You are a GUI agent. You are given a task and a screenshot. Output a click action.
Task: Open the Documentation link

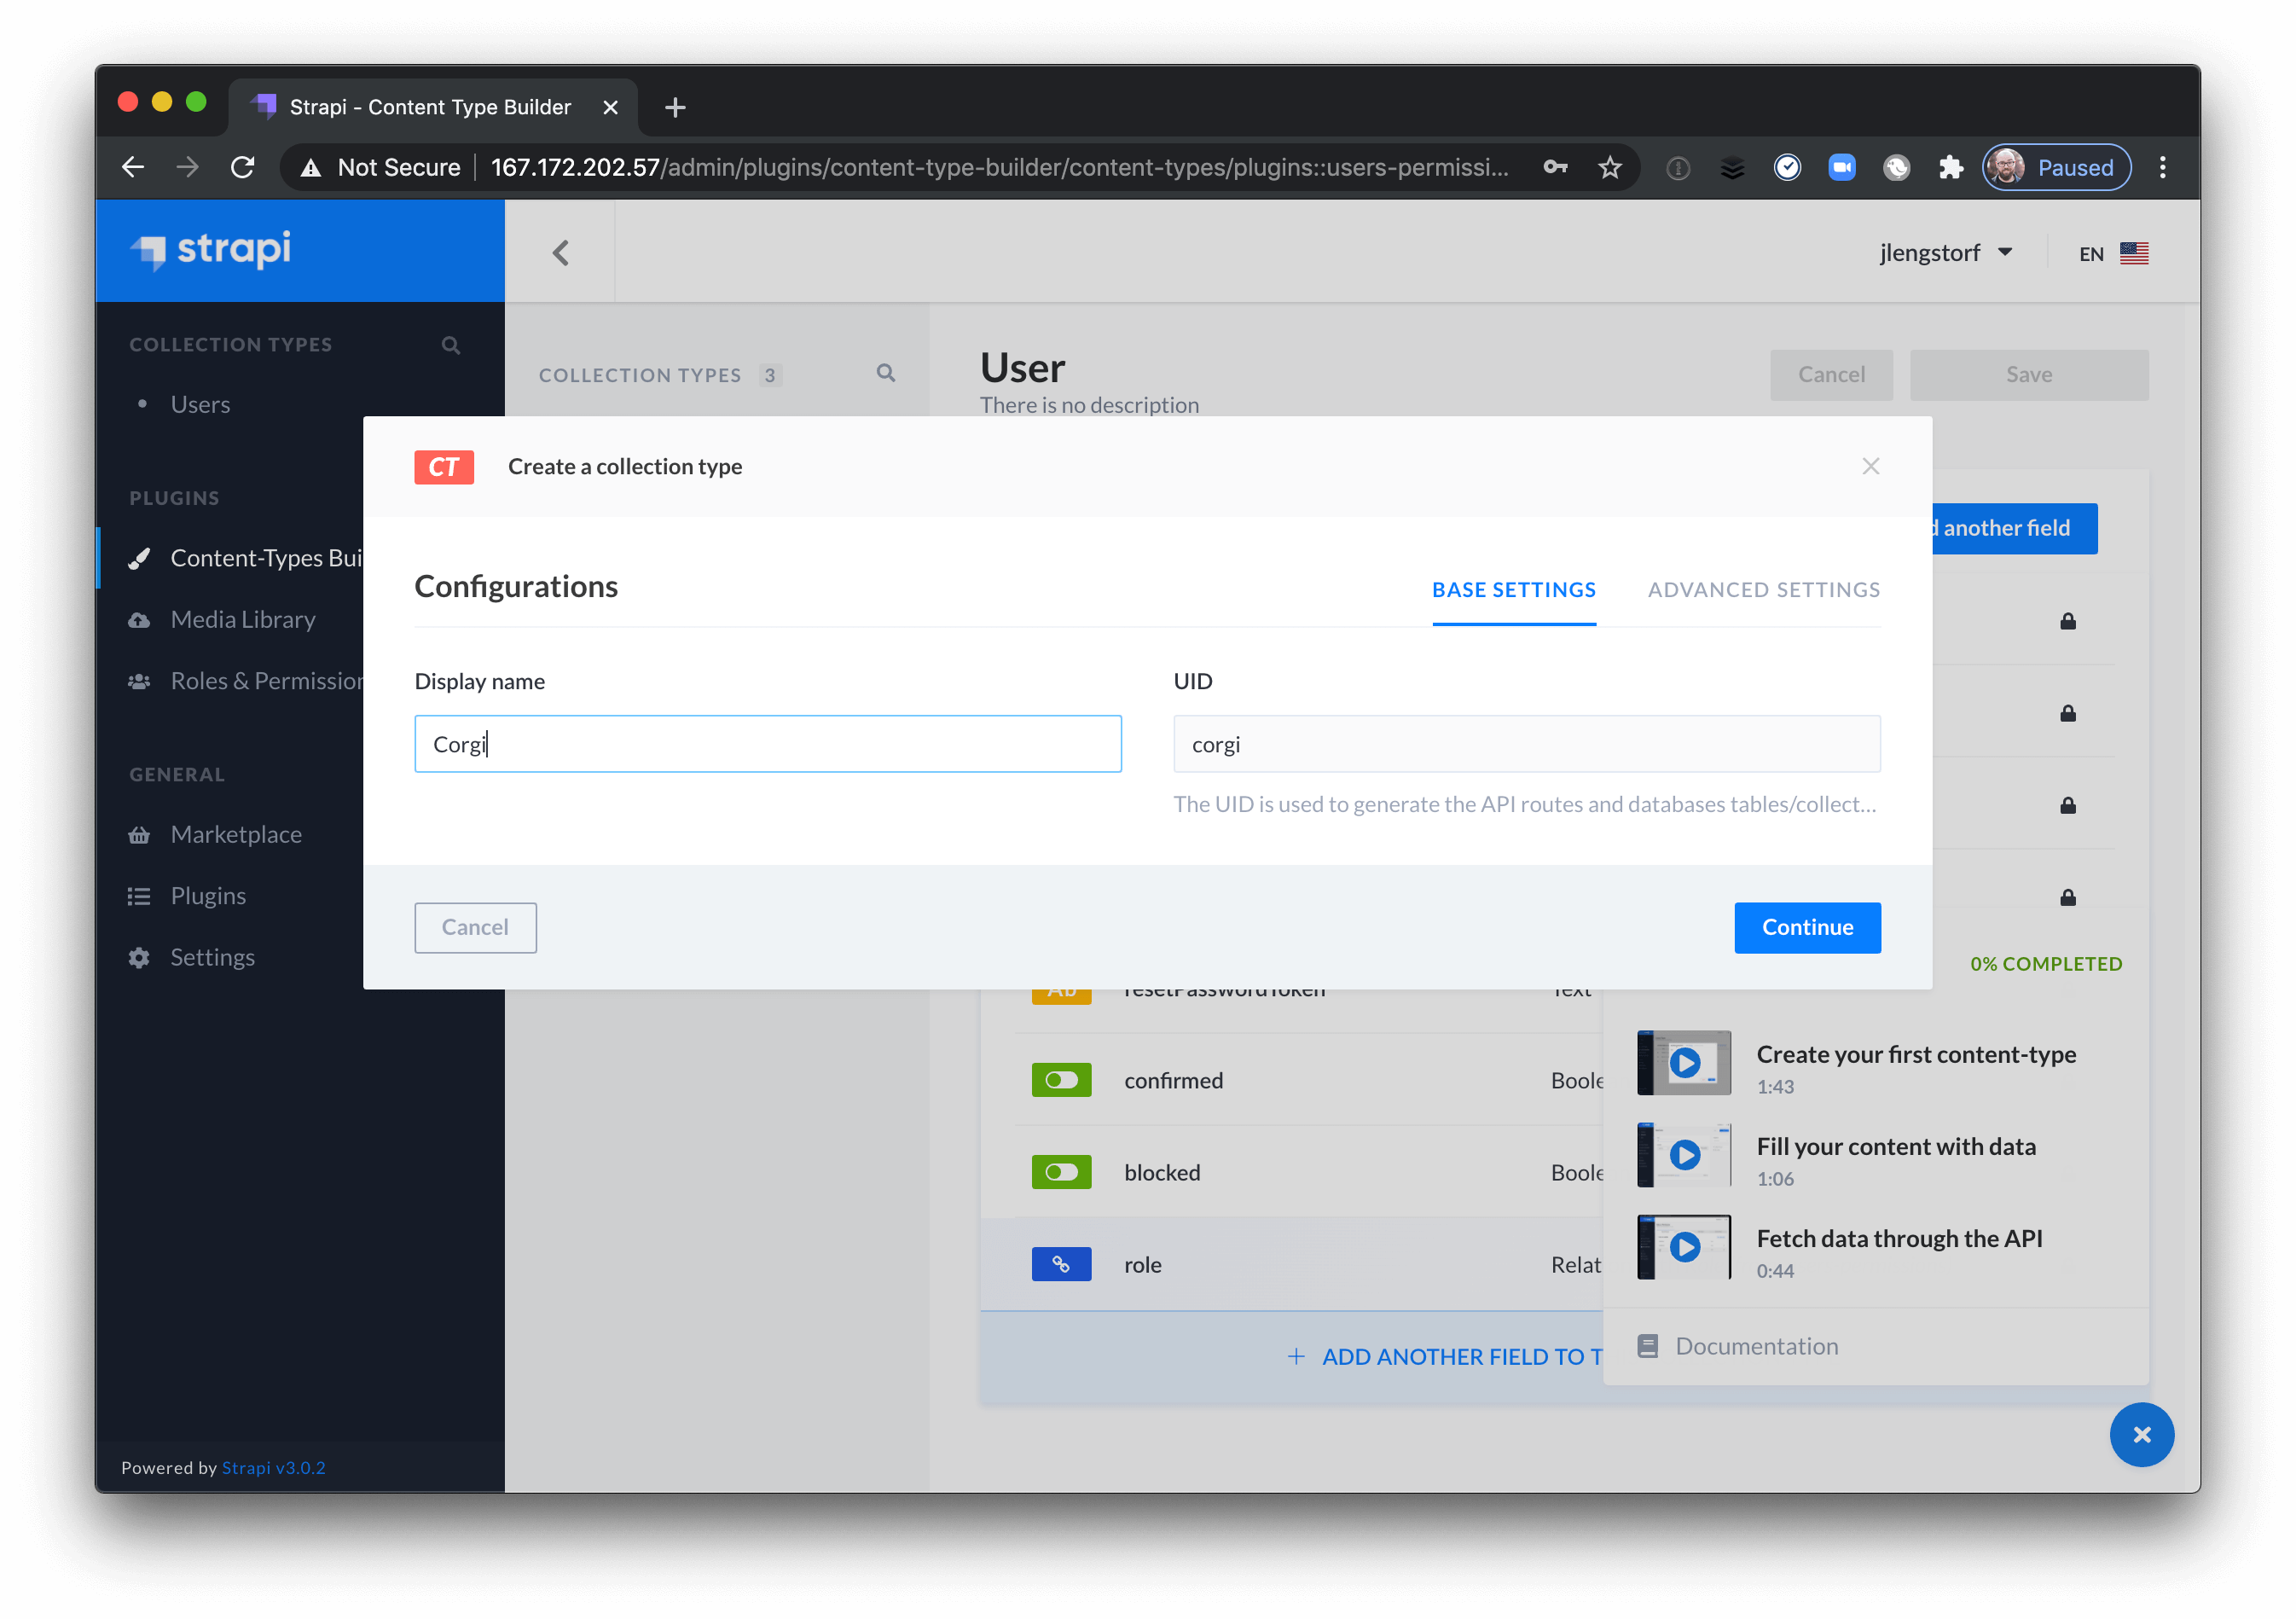pos(1756,1345)
